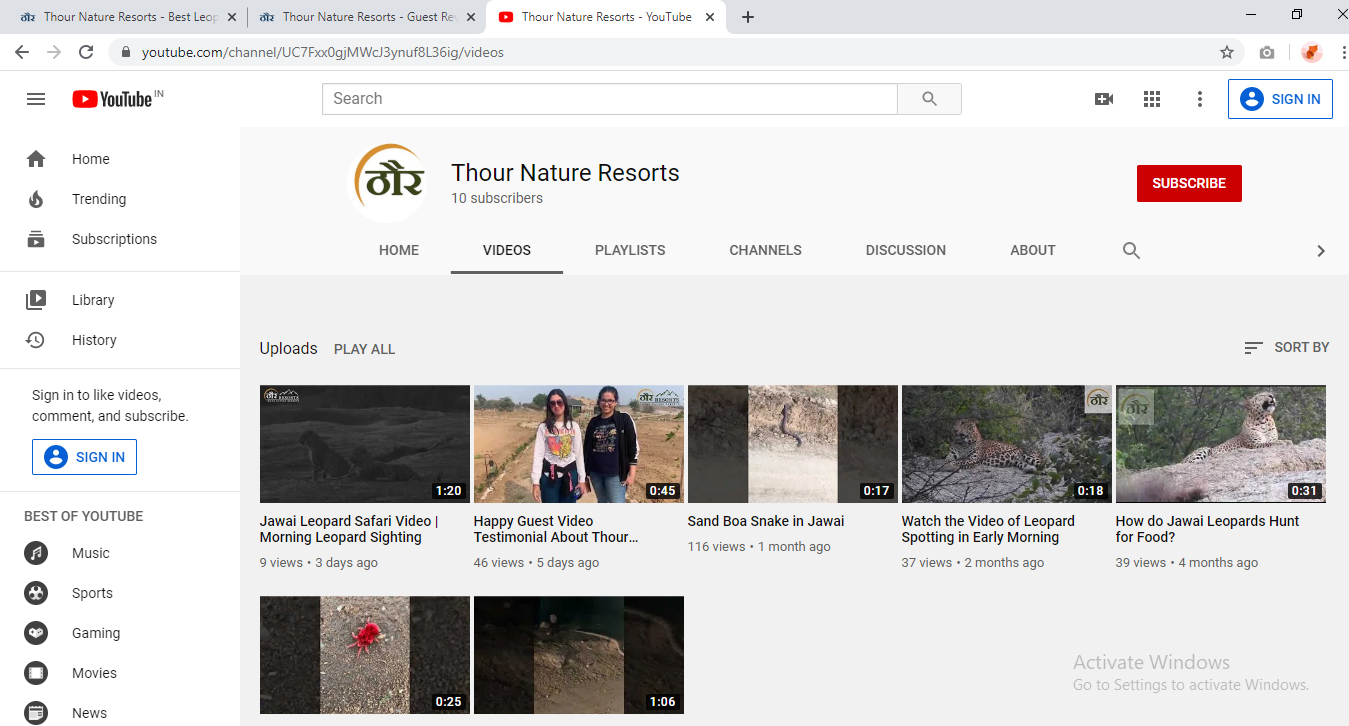Click SIGN IN button in the sidebar

click(x=84, y=457)
